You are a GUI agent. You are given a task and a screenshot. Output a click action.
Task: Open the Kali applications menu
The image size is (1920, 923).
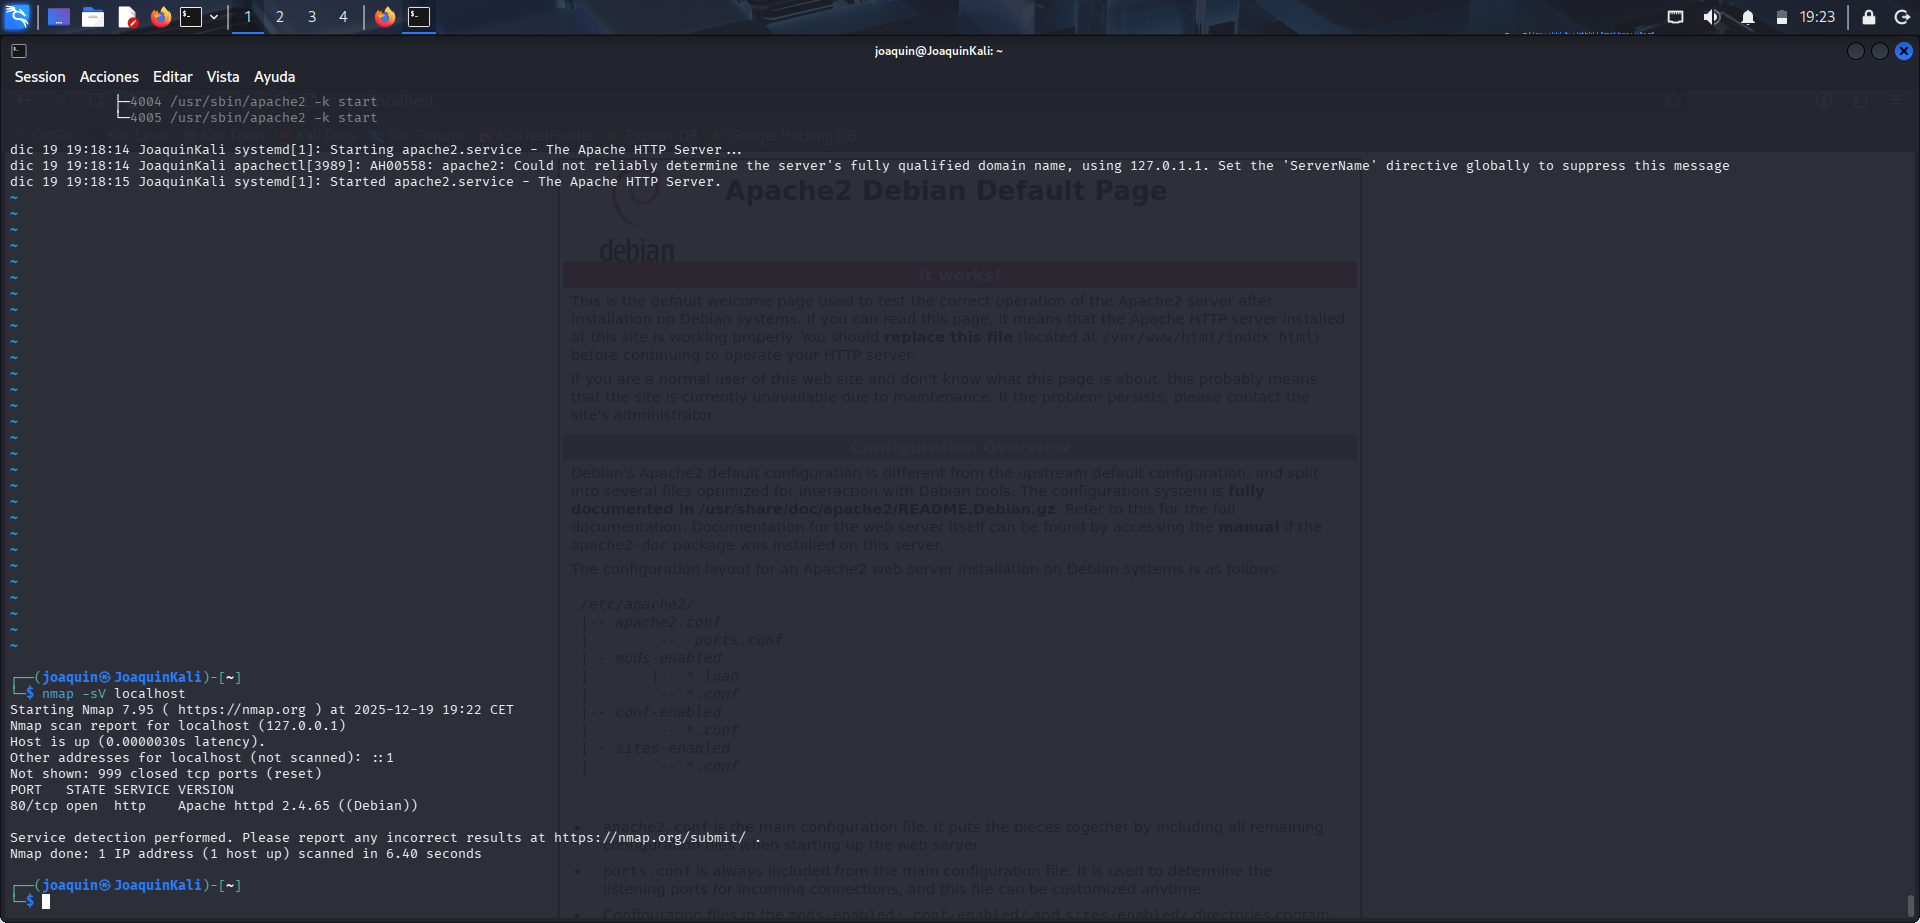16,16
